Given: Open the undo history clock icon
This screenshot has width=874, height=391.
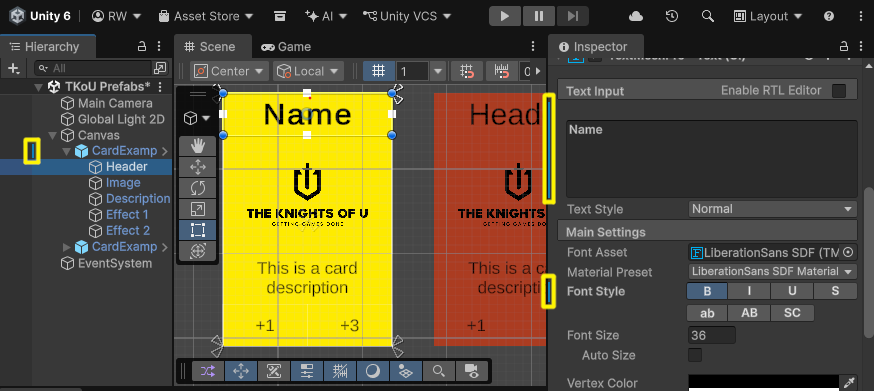Looking at the screenshot, I should click(672, 16).
